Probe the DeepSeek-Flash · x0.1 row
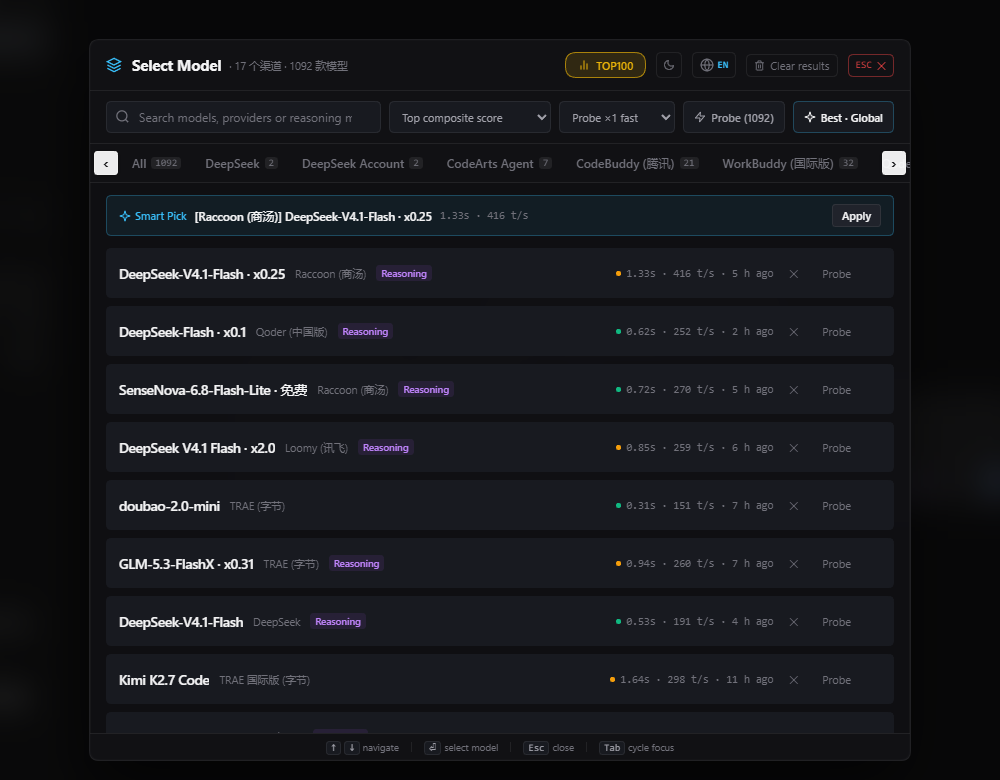Viewport: 1000px width, 780px height. [x=836, y=332]
